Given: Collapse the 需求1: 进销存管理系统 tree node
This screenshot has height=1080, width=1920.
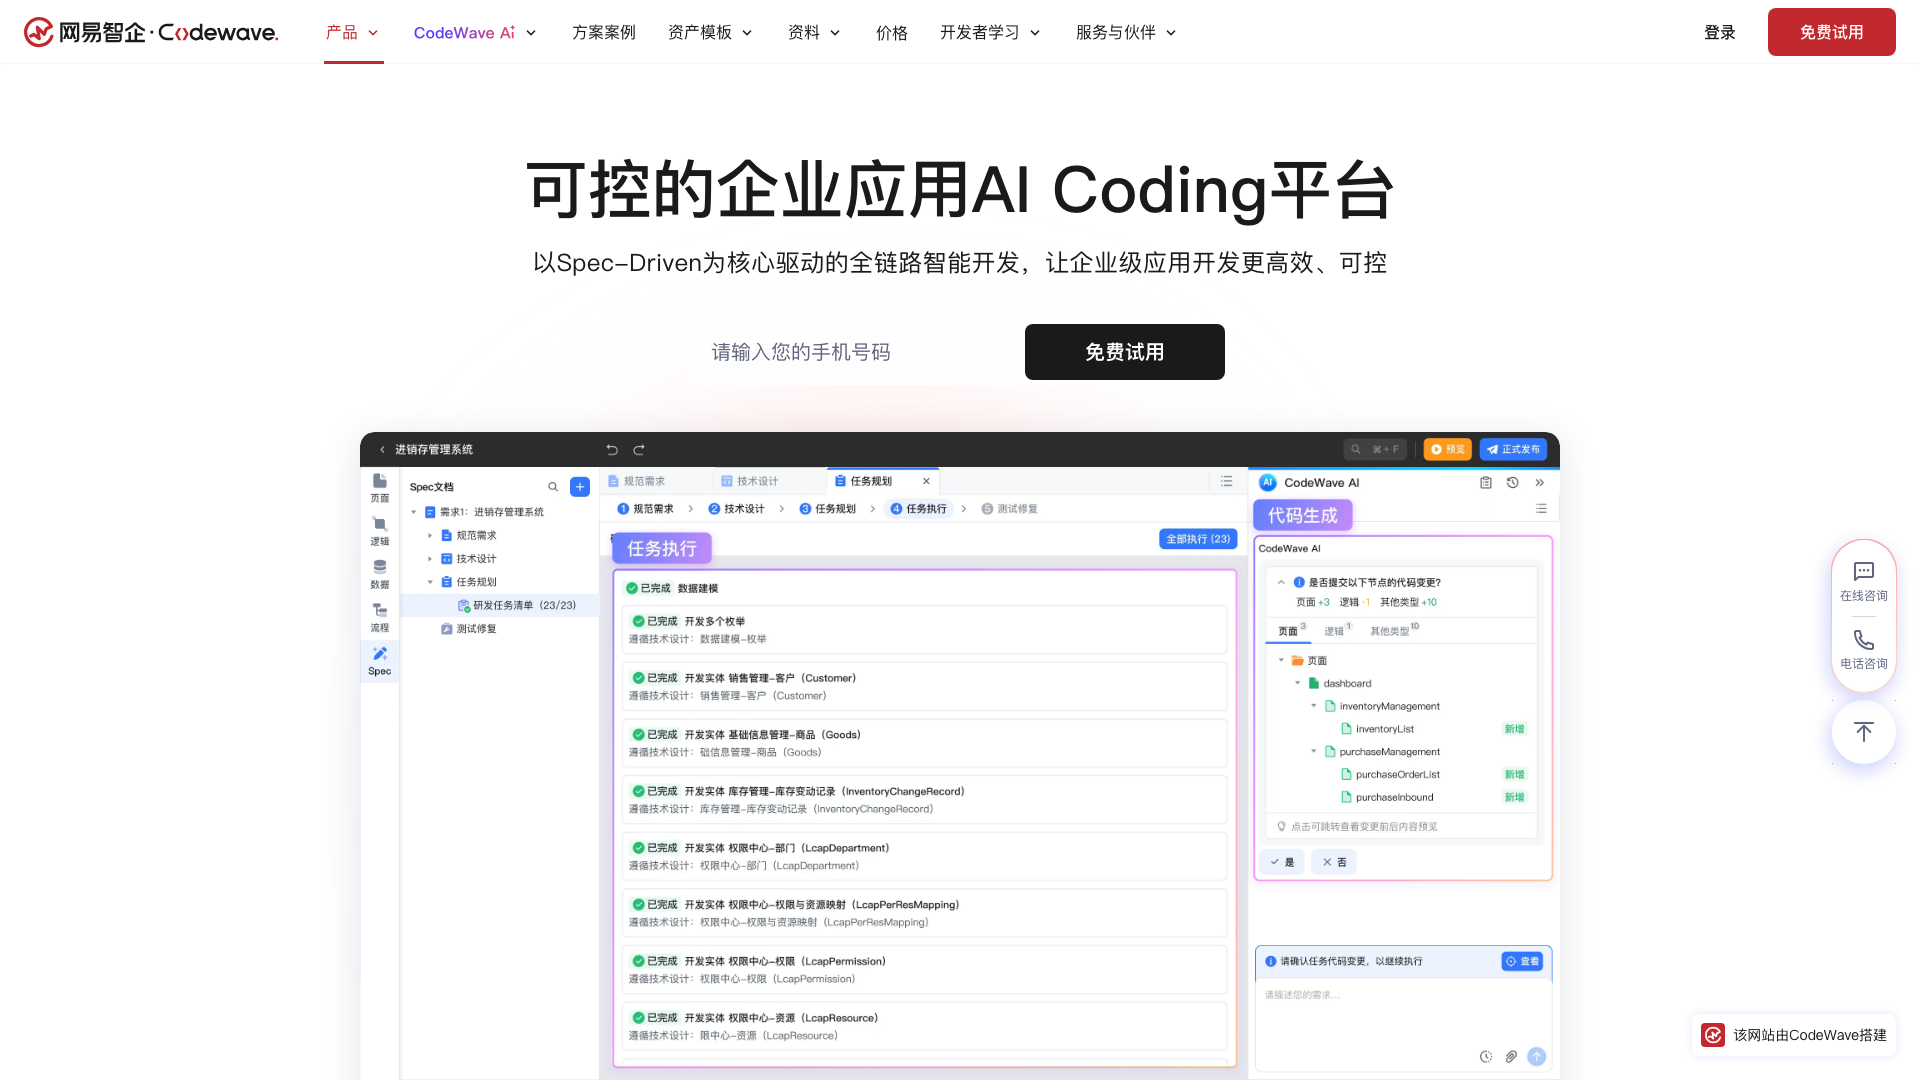Looking at the screenshot, I should coord(414,512).
